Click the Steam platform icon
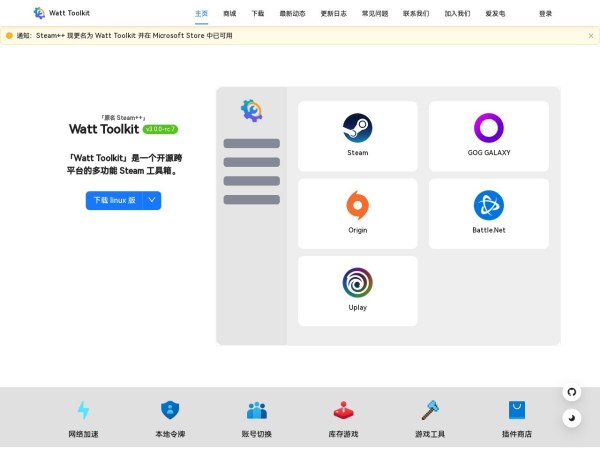Screen dimensions: 600x450 [357, 128]
